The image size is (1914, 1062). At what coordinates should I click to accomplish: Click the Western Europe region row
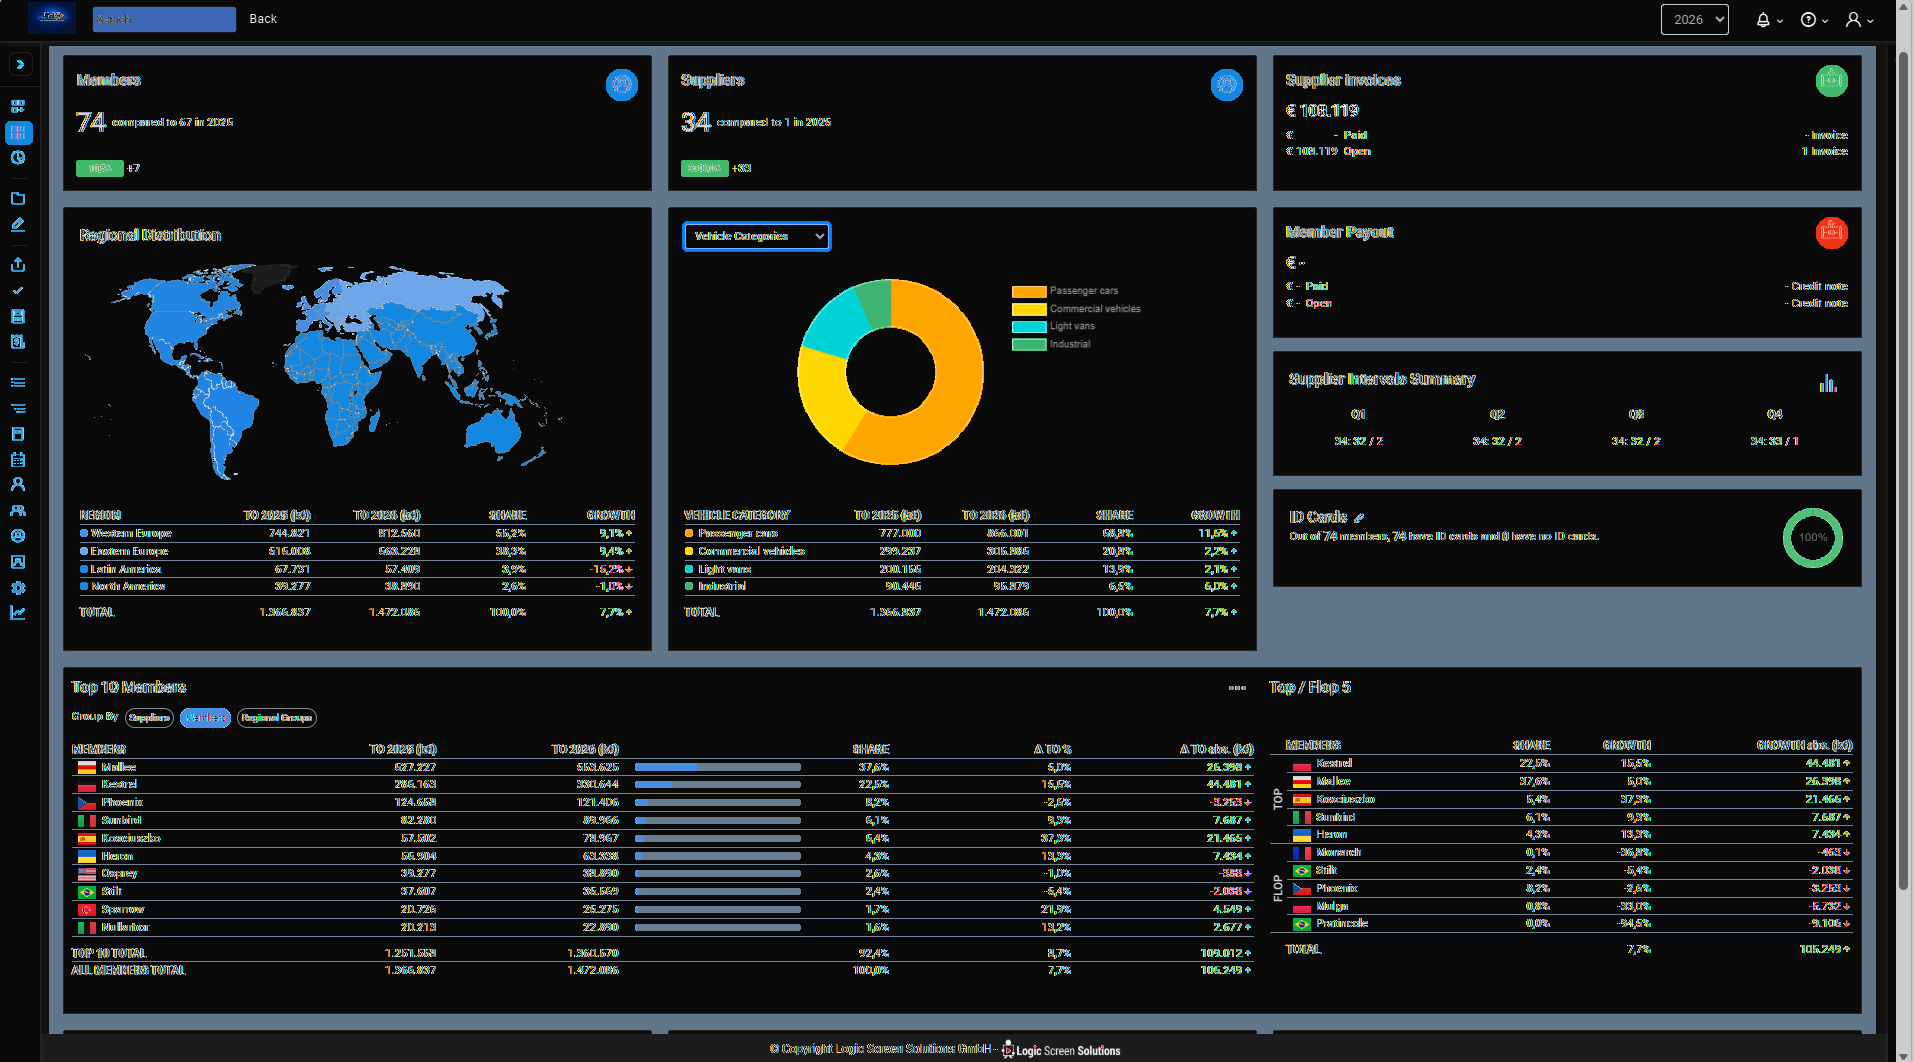tap(356, 534)
